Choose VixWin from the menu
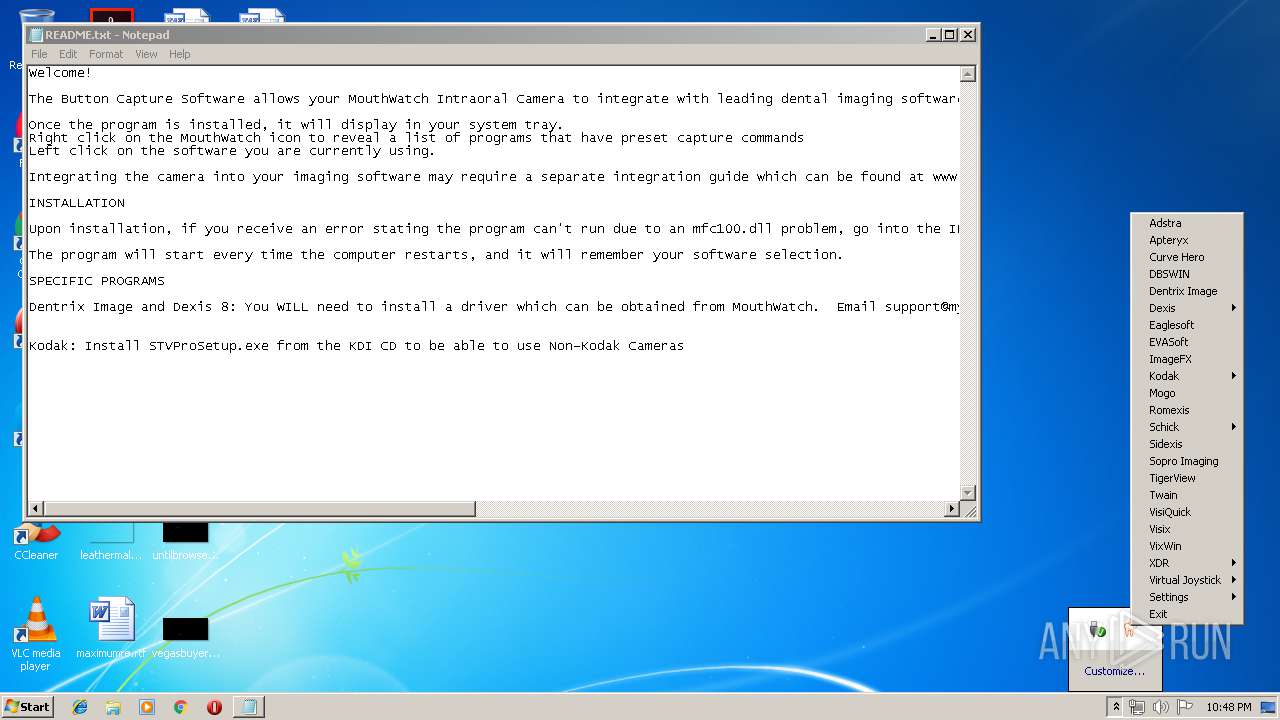Viewport: 1280px width, 720px height. tap(1187, 546)
